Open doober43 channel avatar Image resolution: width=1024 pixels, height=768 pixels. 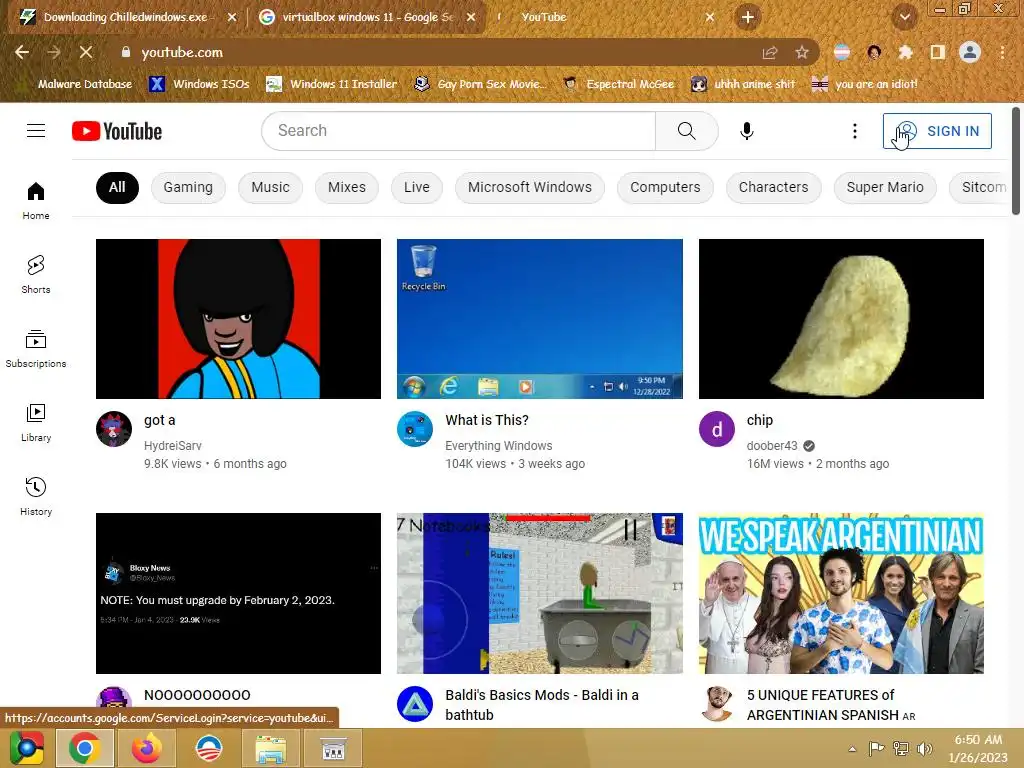pos(716,429)
